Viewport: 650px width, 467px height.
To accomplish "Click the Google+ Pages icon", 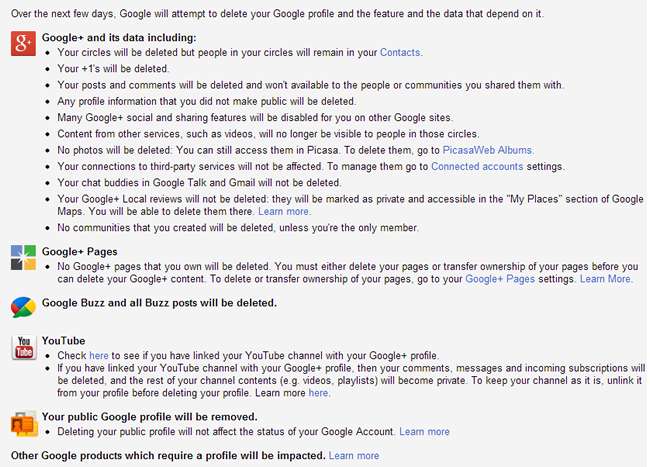I will pos(23,256).
